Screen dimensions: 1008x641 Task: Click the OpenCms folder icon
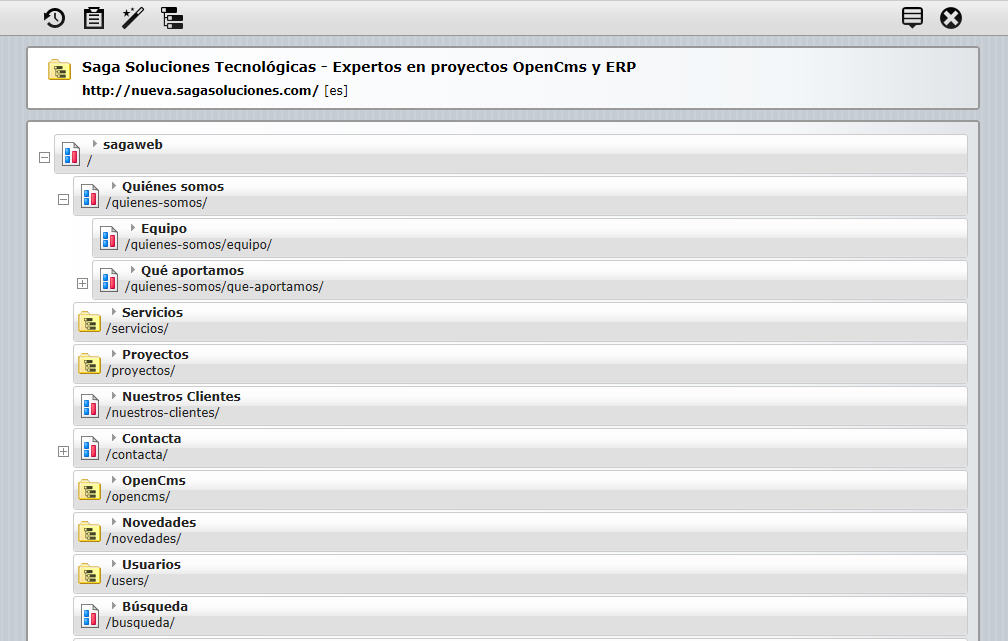tap(90, 490)
